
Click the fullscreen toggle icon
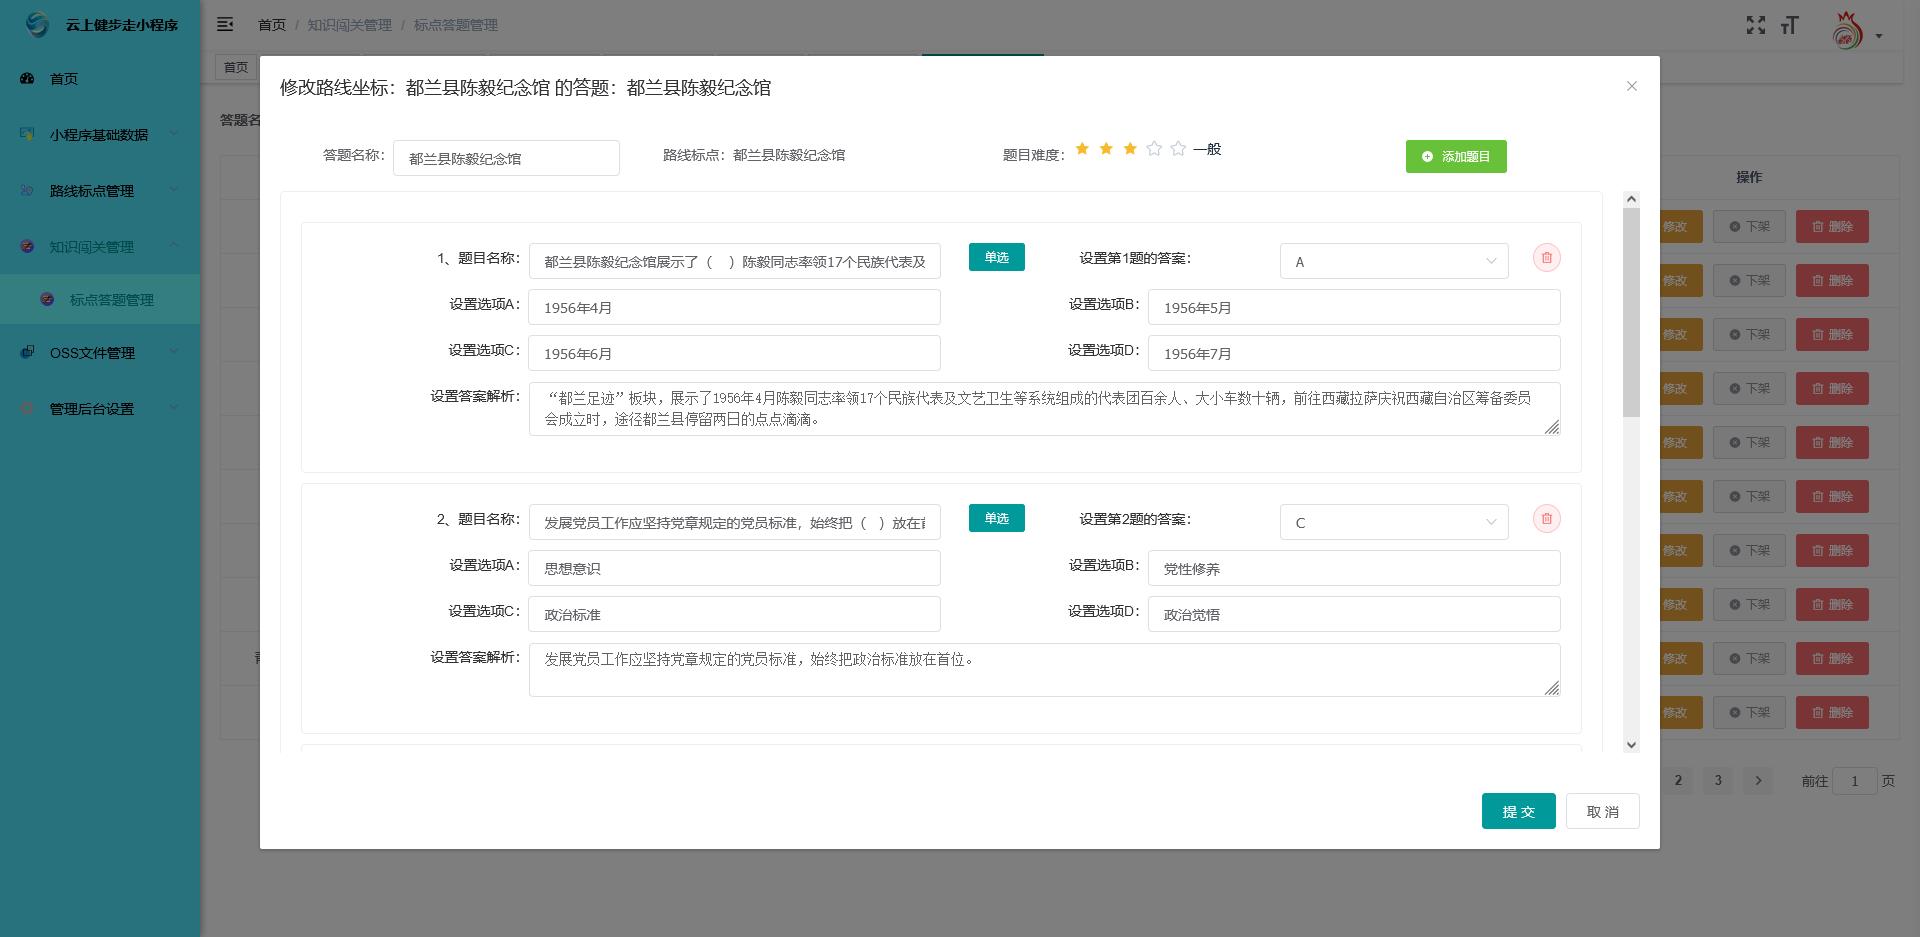(x=1755, y=25)
